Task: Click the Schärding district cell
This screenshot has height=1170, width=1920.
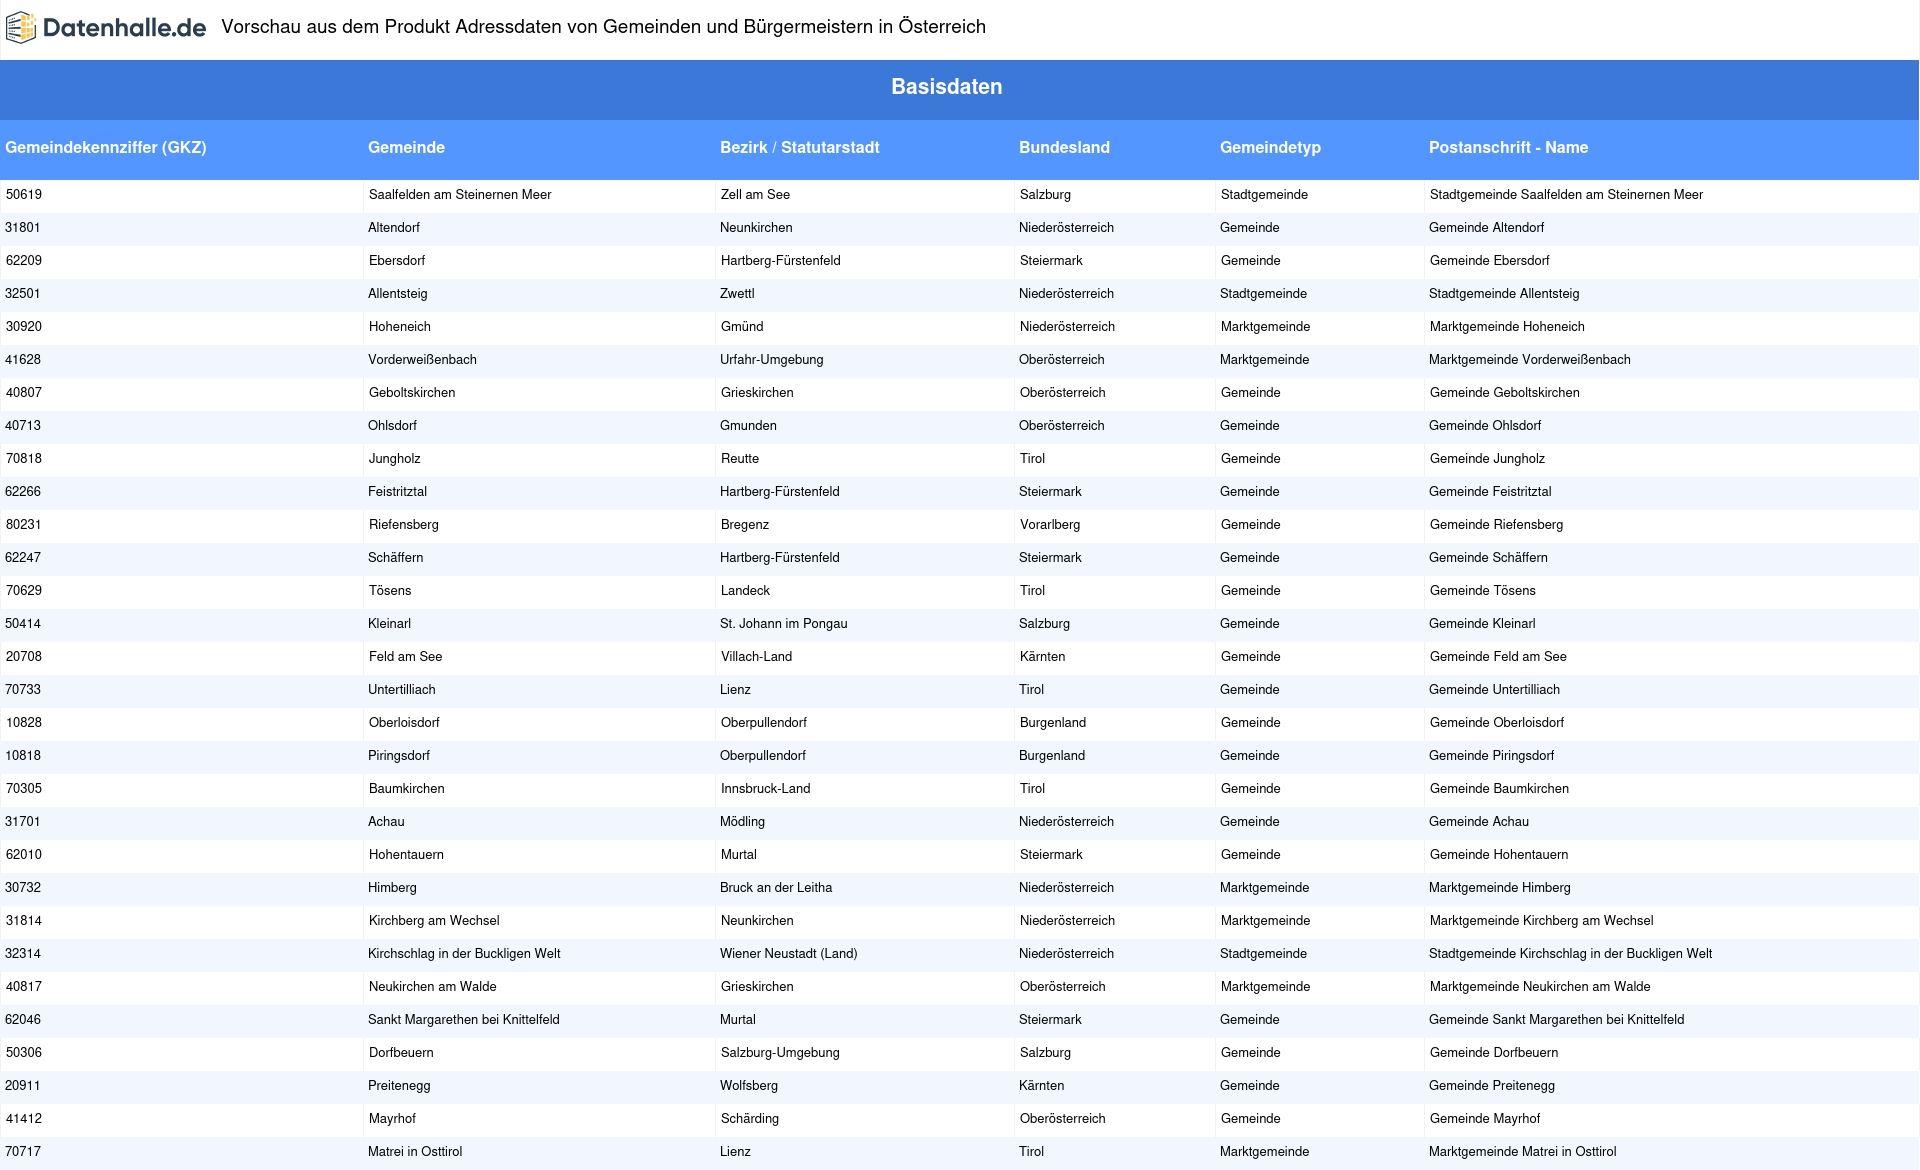Action: [x=864, y=1119]
